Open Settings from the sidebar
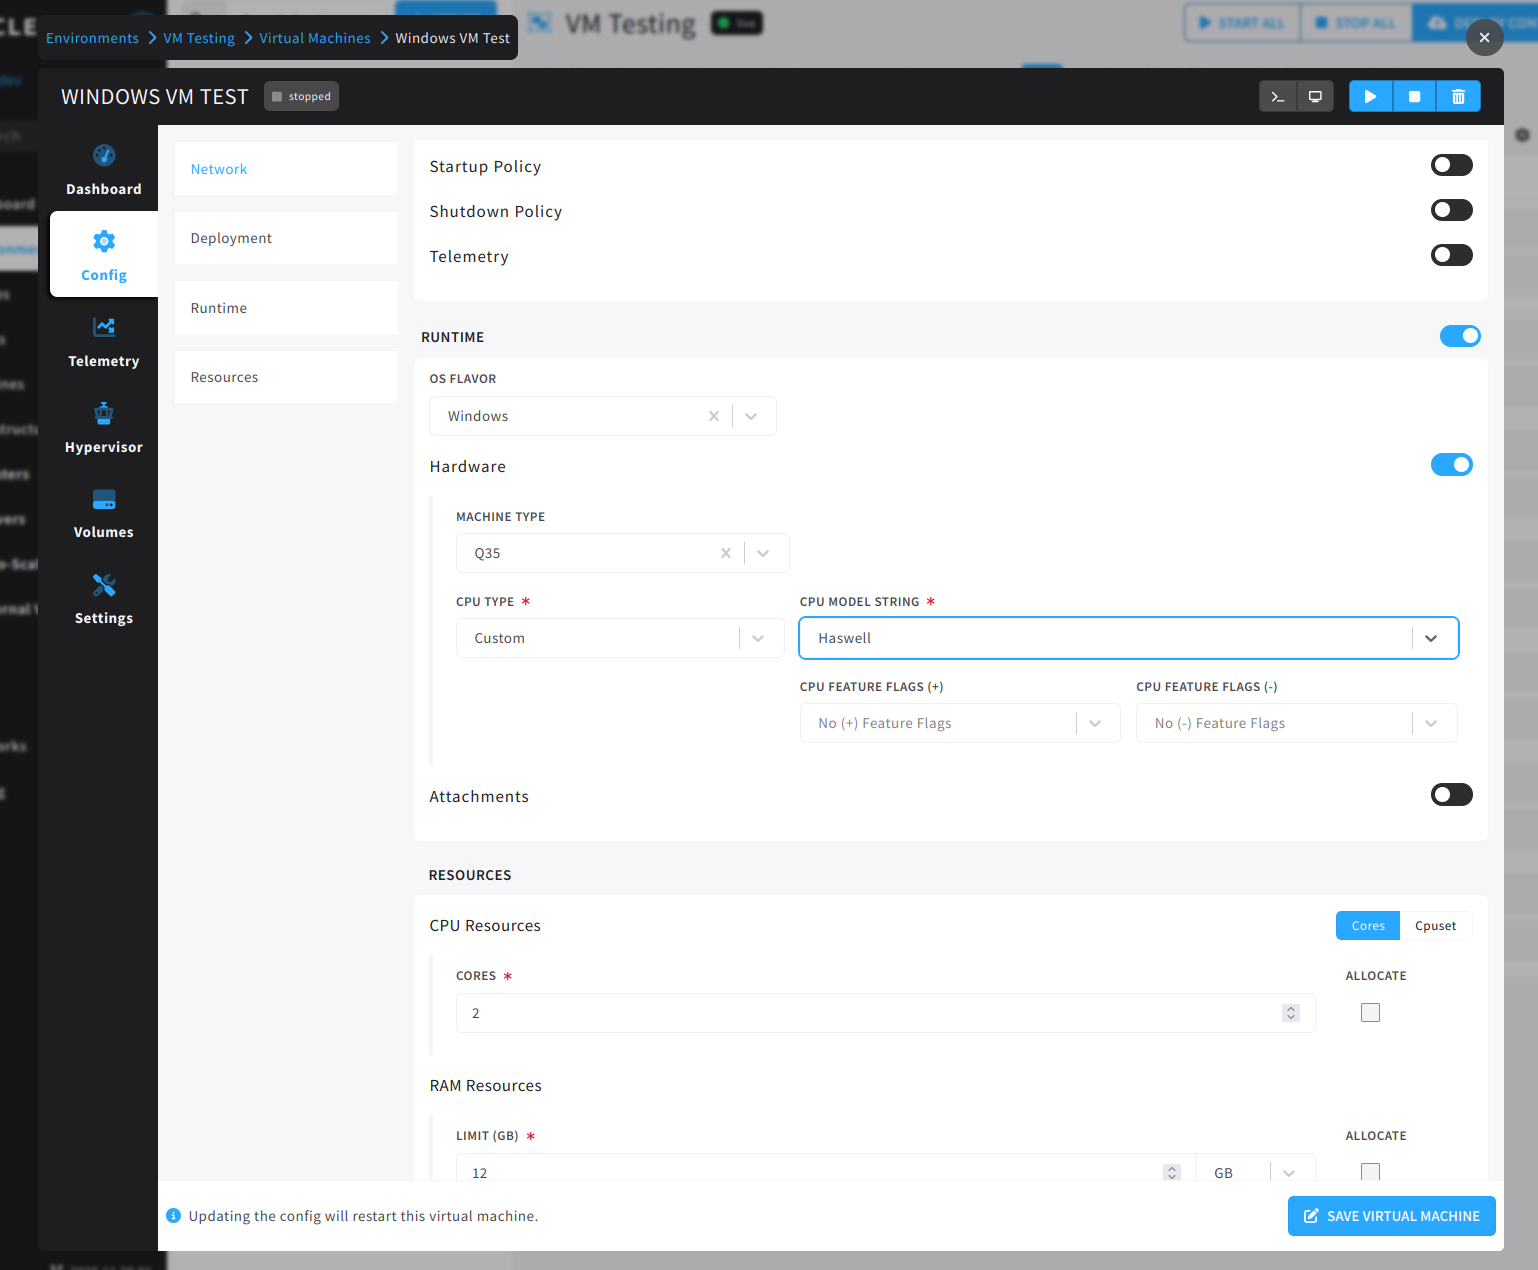Image resolution: width=1538 pixels, height=1270 pixels. click(103, 598)
